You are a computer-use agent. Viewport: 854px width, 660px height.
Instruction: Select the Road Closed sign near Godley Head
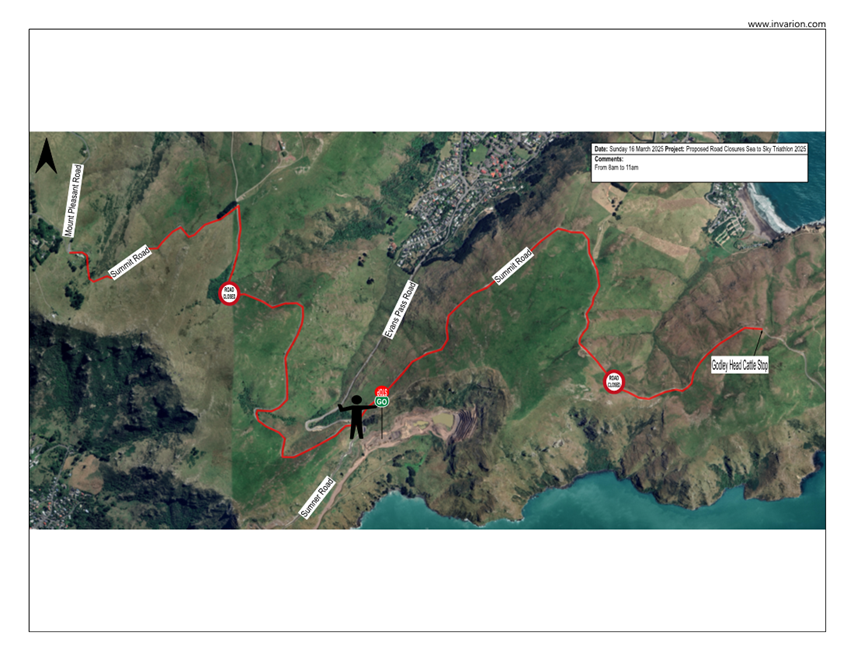click(x=614, y=382)
